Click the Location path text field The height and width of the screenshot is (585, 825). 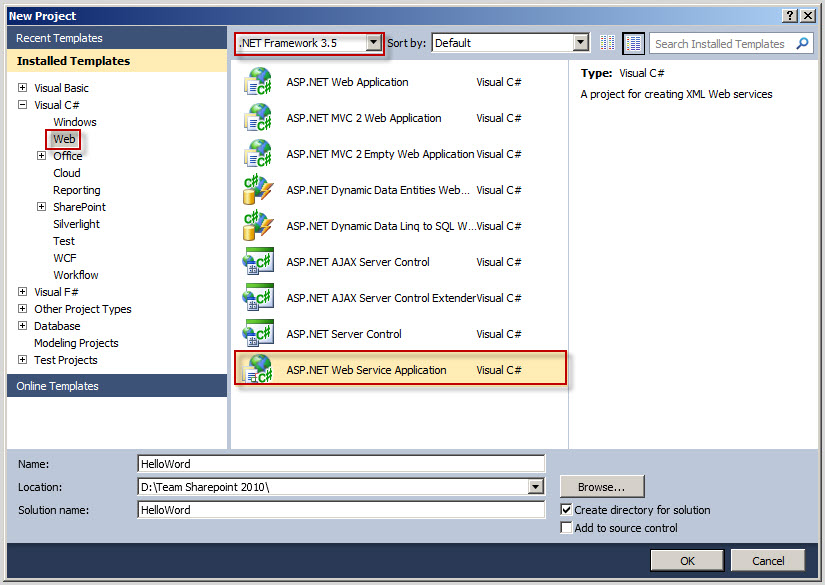click(333, 487)
